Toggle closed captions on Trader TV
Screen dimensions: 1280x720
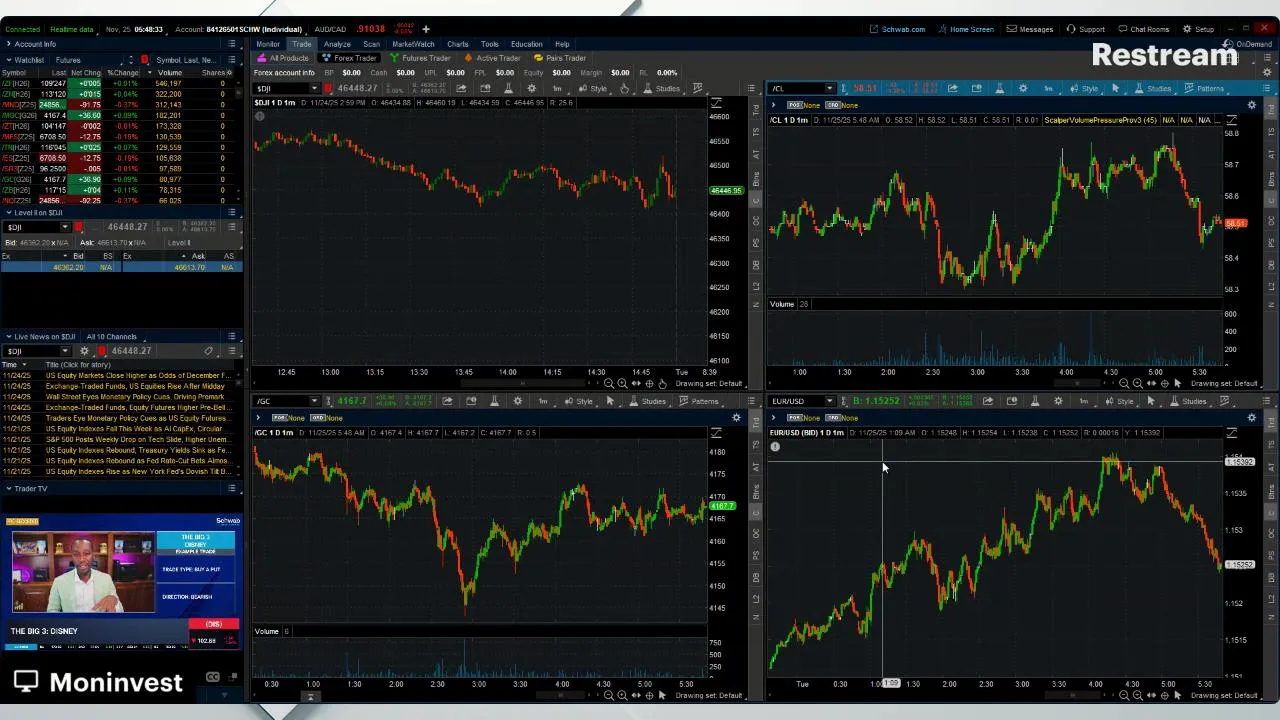pos(213,677)
